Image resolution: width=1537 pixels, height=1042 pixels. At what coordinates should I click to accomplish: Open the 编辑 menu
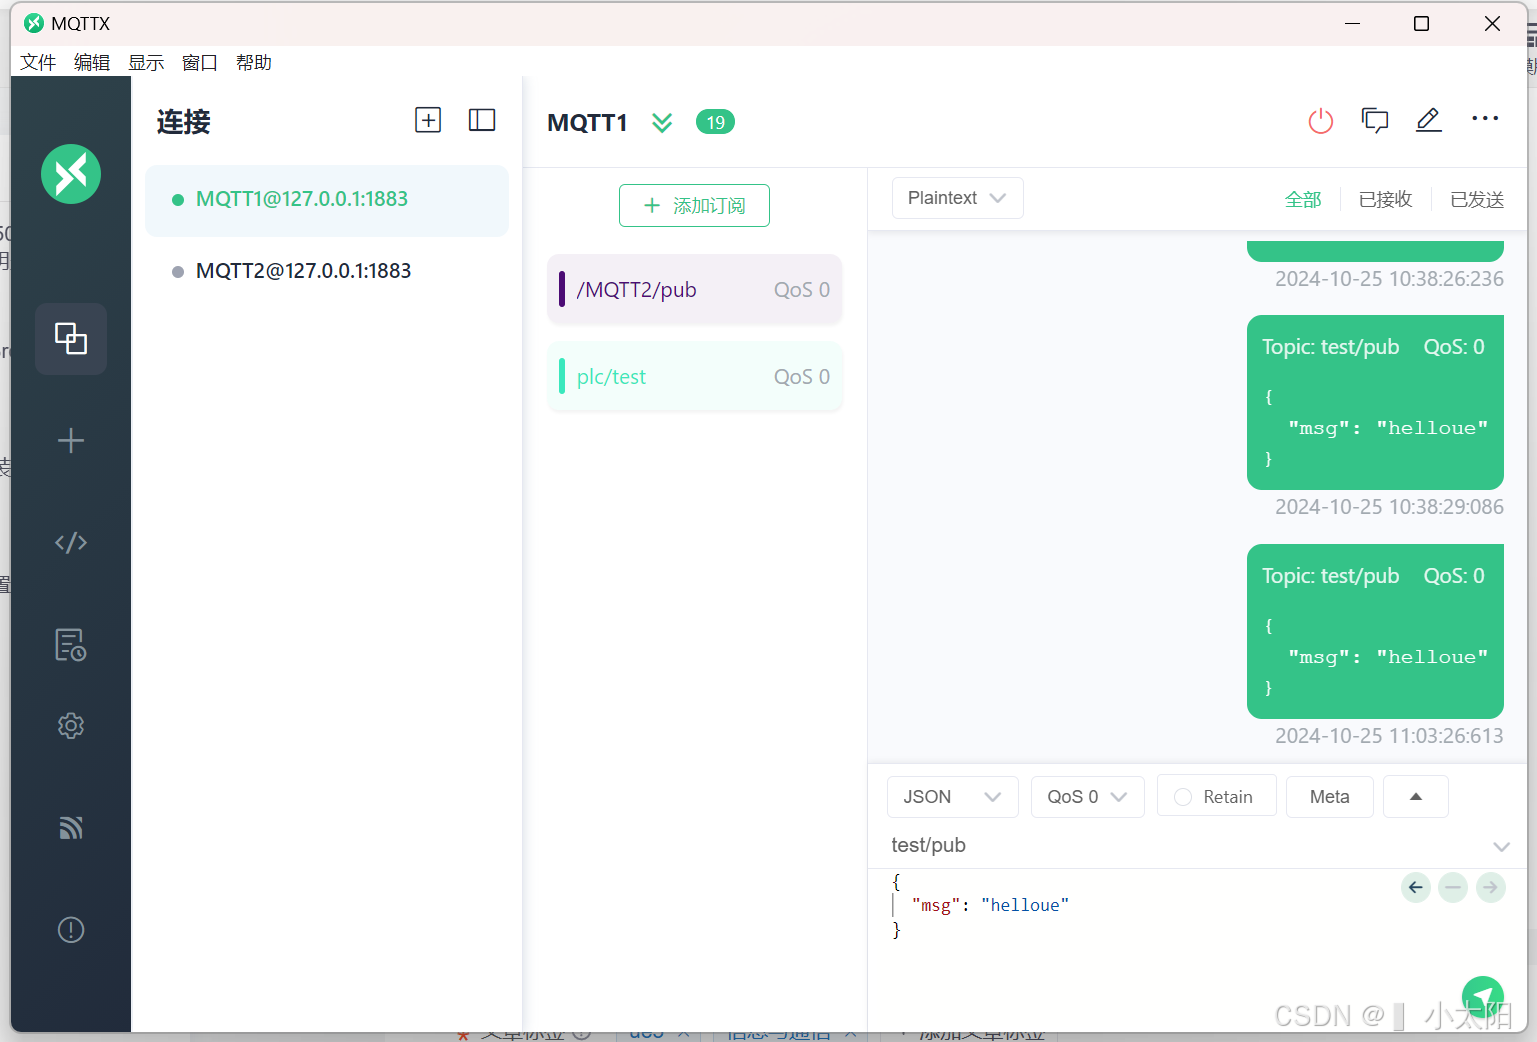[x=92, y=62]
